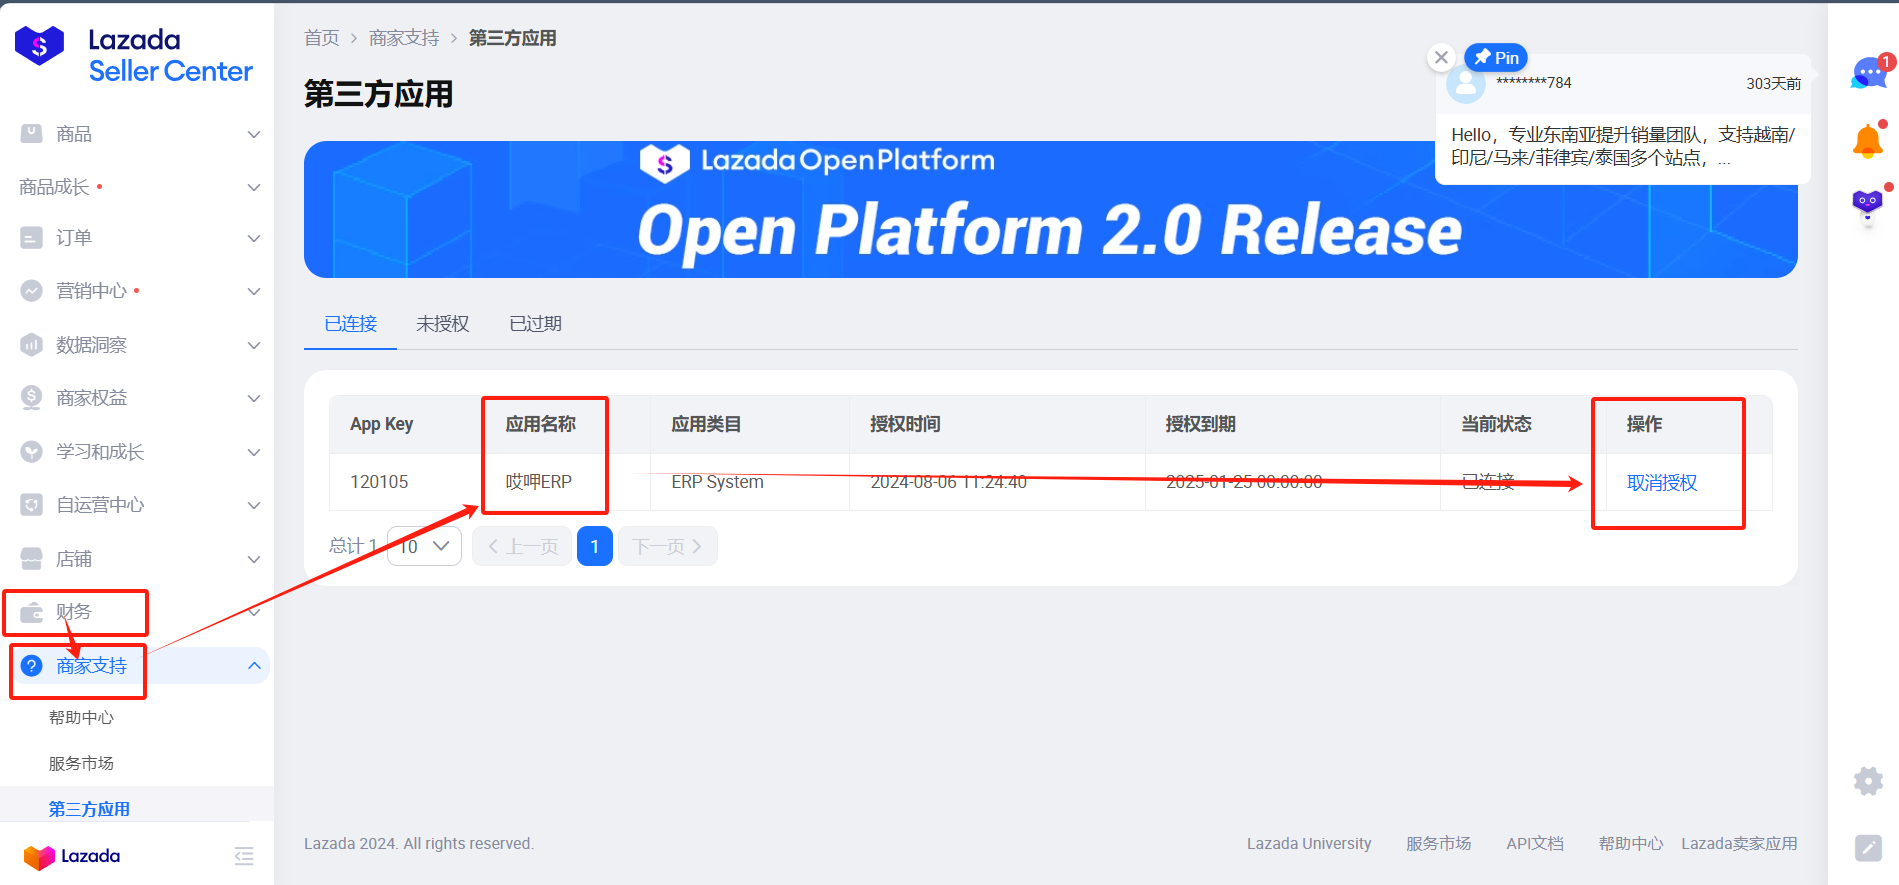Click the chat sender avatar icon
The width and height of the screenshot is (1899, 885).
point(1466,85)
